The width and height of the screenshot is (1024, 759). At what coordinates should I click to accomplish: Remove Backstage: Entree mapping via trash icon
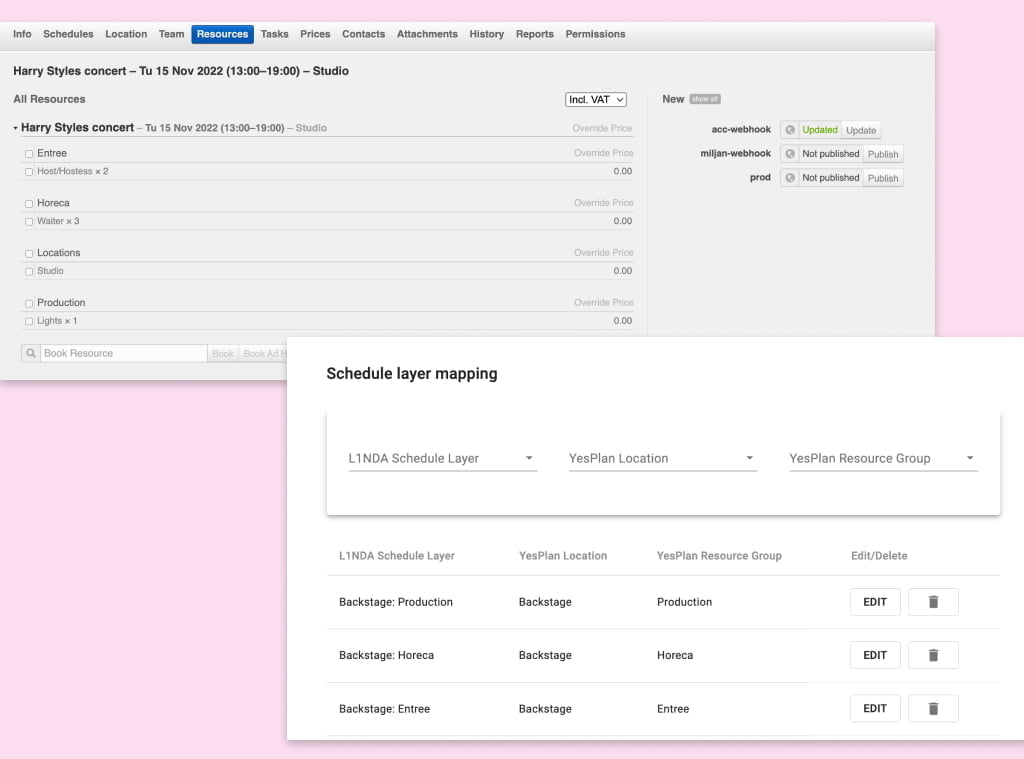tap(933, 709)
